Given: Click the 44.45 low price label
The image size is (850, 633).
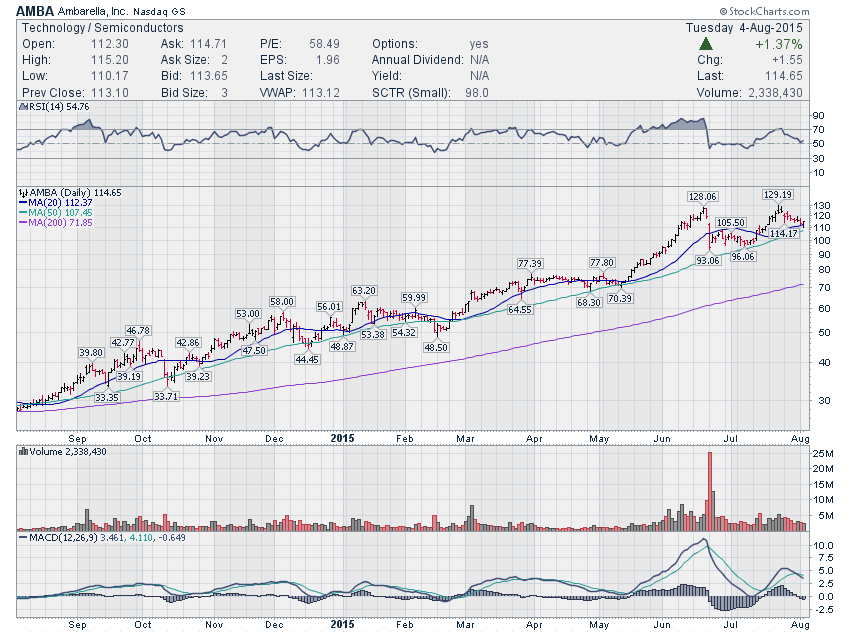Looking at the screenshot, I should click(307, 359).
